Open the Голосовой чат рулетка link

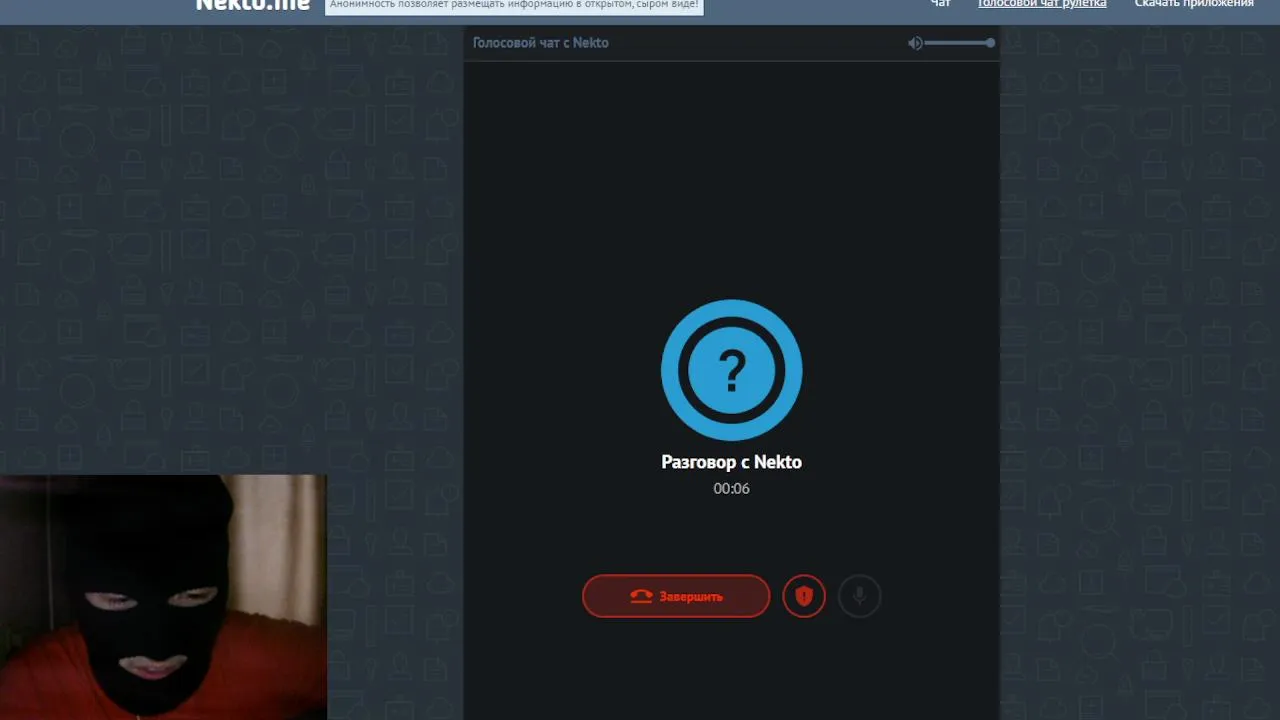click(1042, 4)
